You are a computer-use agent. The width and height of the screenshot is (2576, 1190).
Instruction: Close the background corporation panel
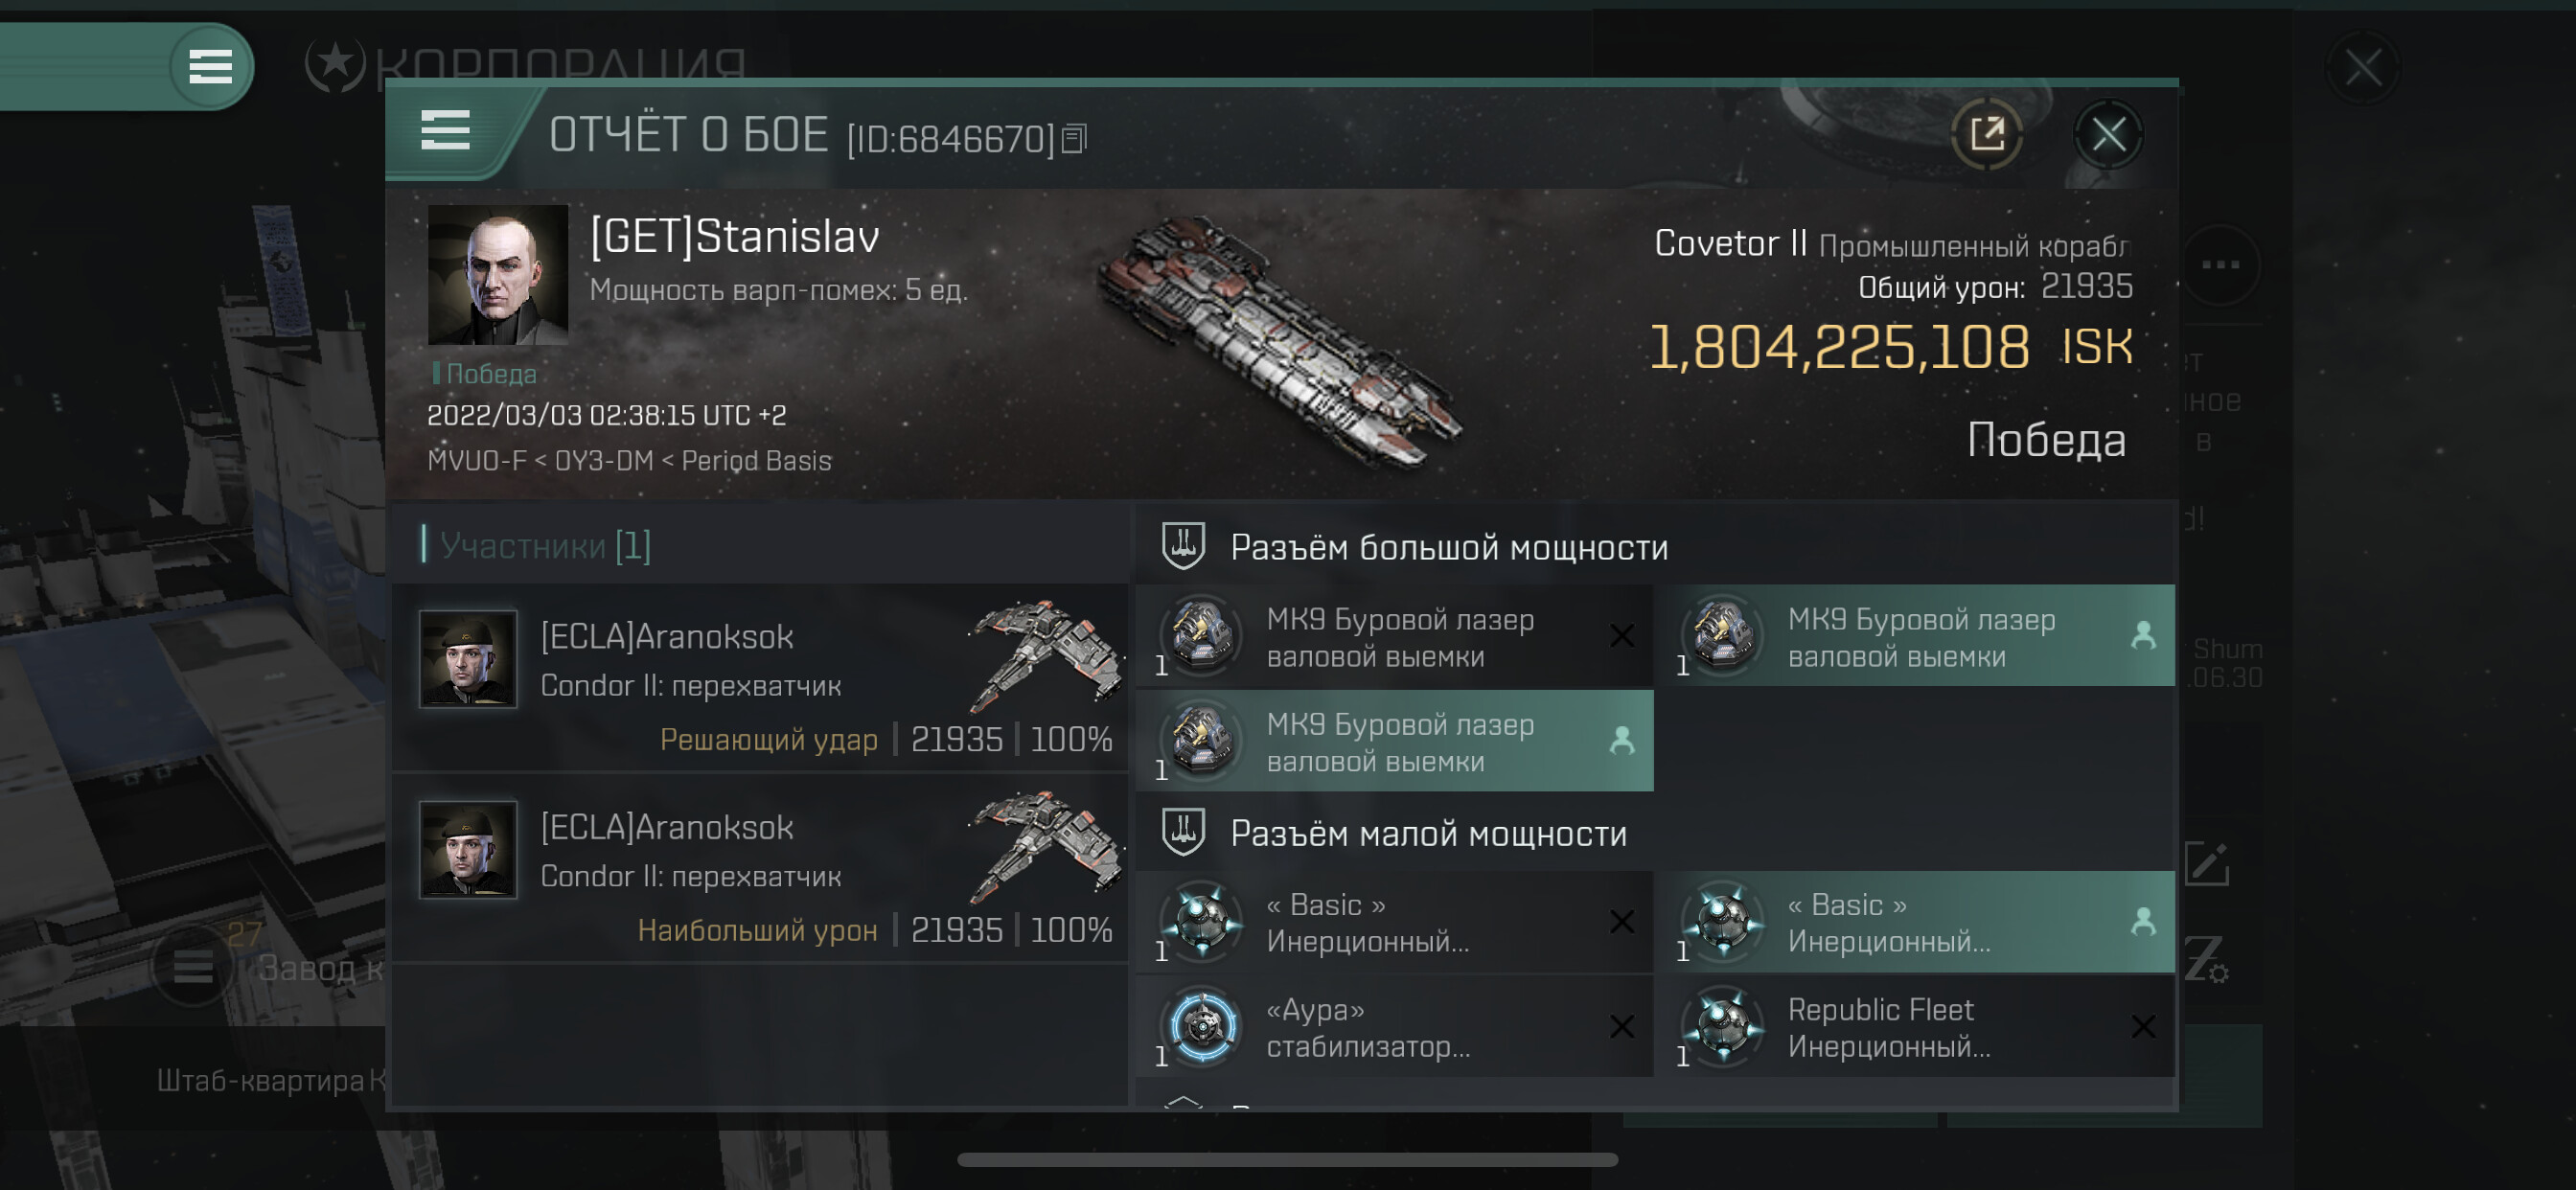[x=2362, y=68]
